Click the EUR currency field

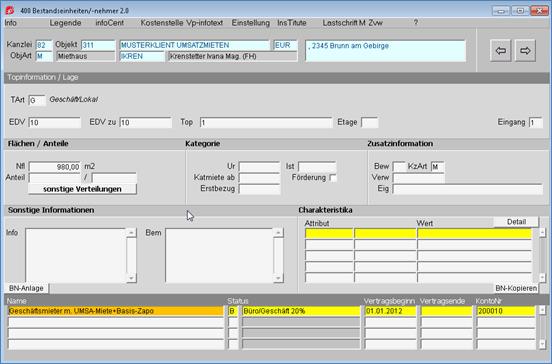(286, 45)
